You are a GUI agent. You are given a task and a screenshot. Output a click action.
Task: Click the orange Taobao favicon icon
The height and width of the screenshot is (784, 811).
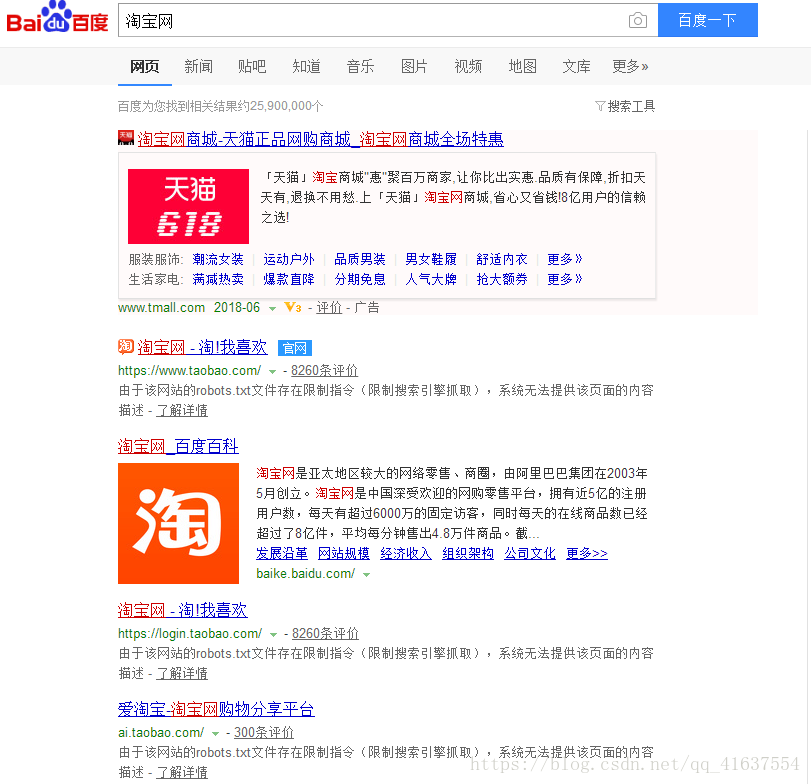click(126, 346)
